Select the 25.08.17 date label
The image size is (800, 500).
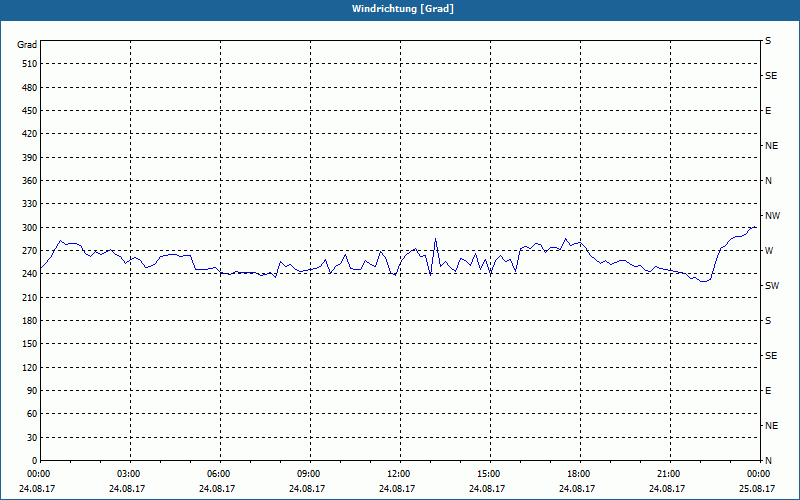[x=757, y=489]
